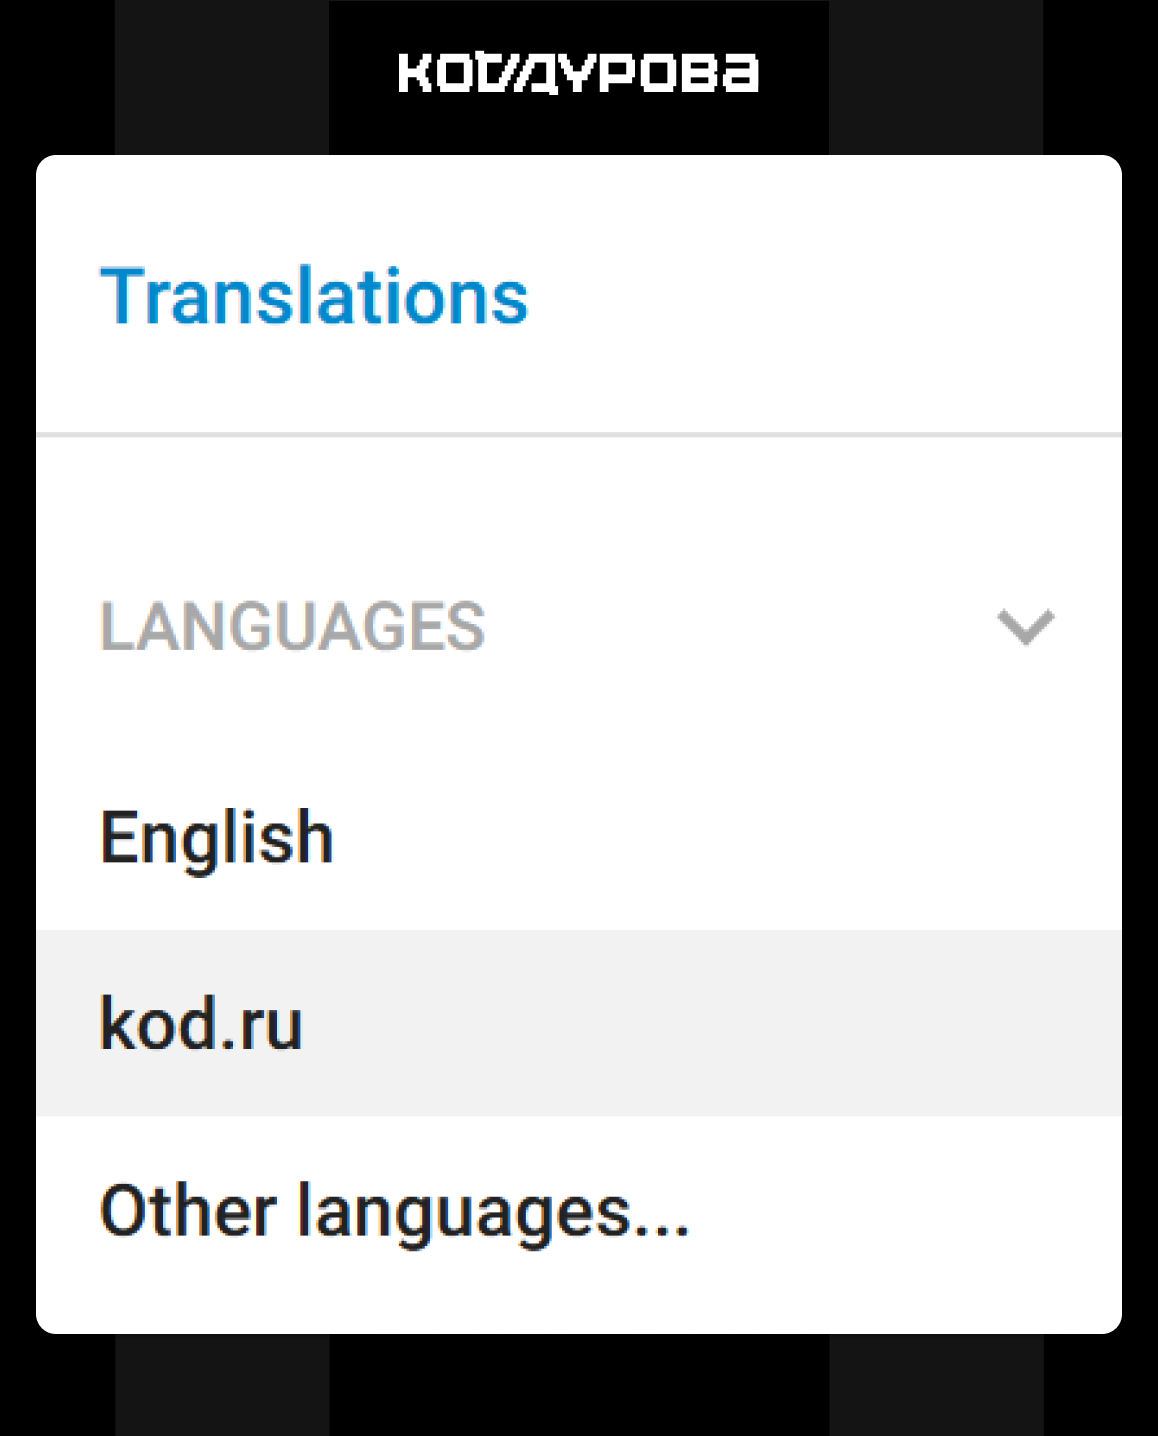Browse more via Other languages...

(x=394, y=1211)
